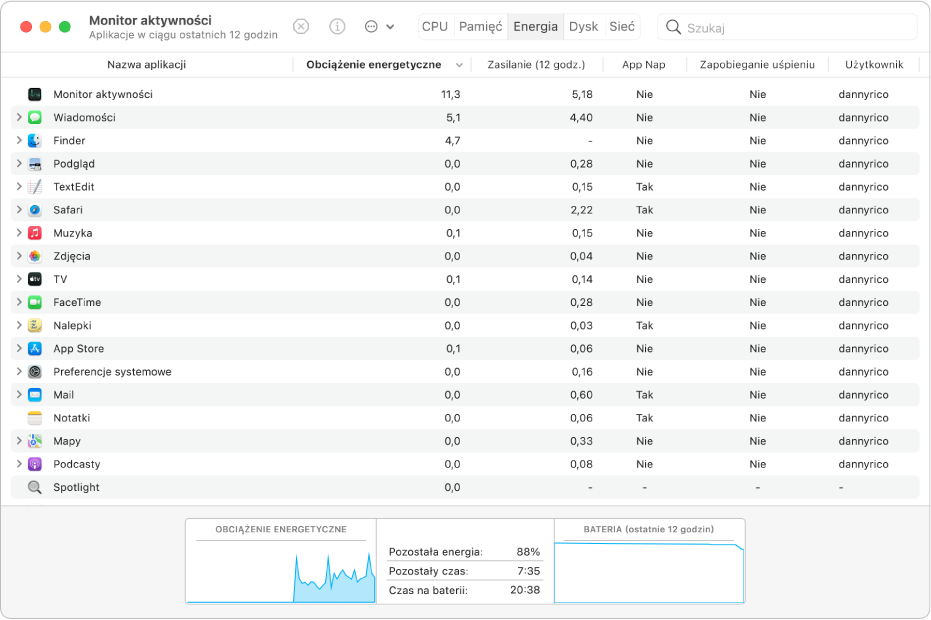Click Safari's Zasilanie value 2,22
Viewport: 931px width, 620px height.
coord(581,210)
